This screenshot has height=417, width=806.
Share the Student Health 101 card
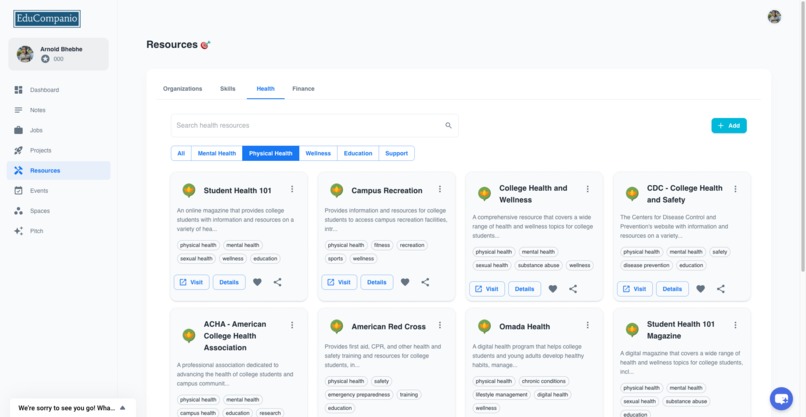tap(278, 282)
